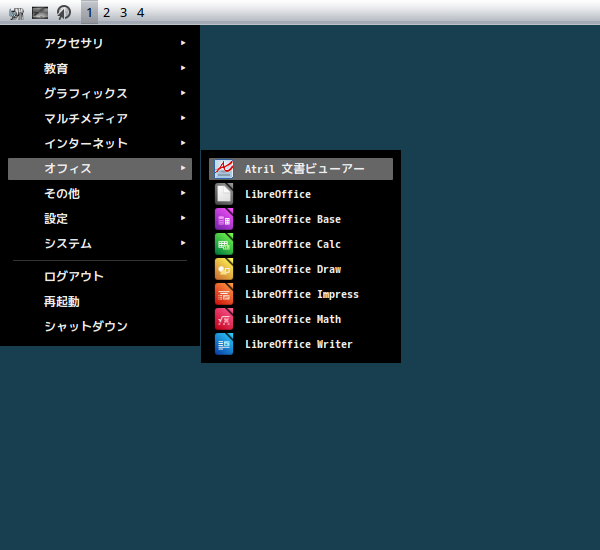Open the その他 menu category
Image resolution: width=600 pixels, height=550 pixels.
coord(100,194)
